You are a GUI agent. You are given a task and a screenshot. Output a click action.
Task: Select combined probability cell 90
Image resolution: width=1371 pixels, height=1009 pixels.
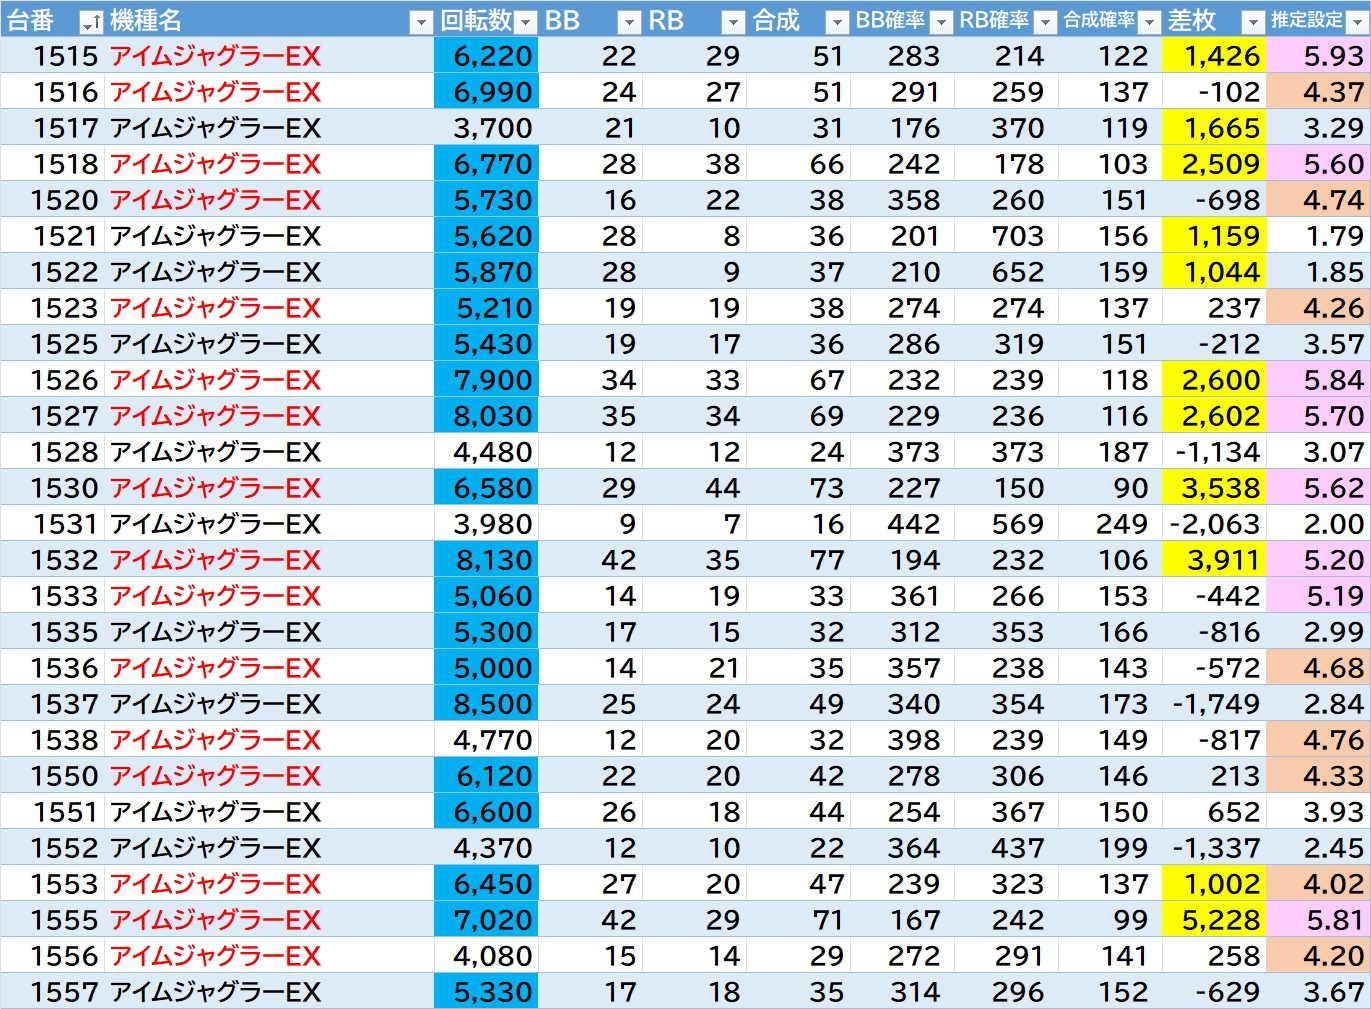pos(1110,488)
